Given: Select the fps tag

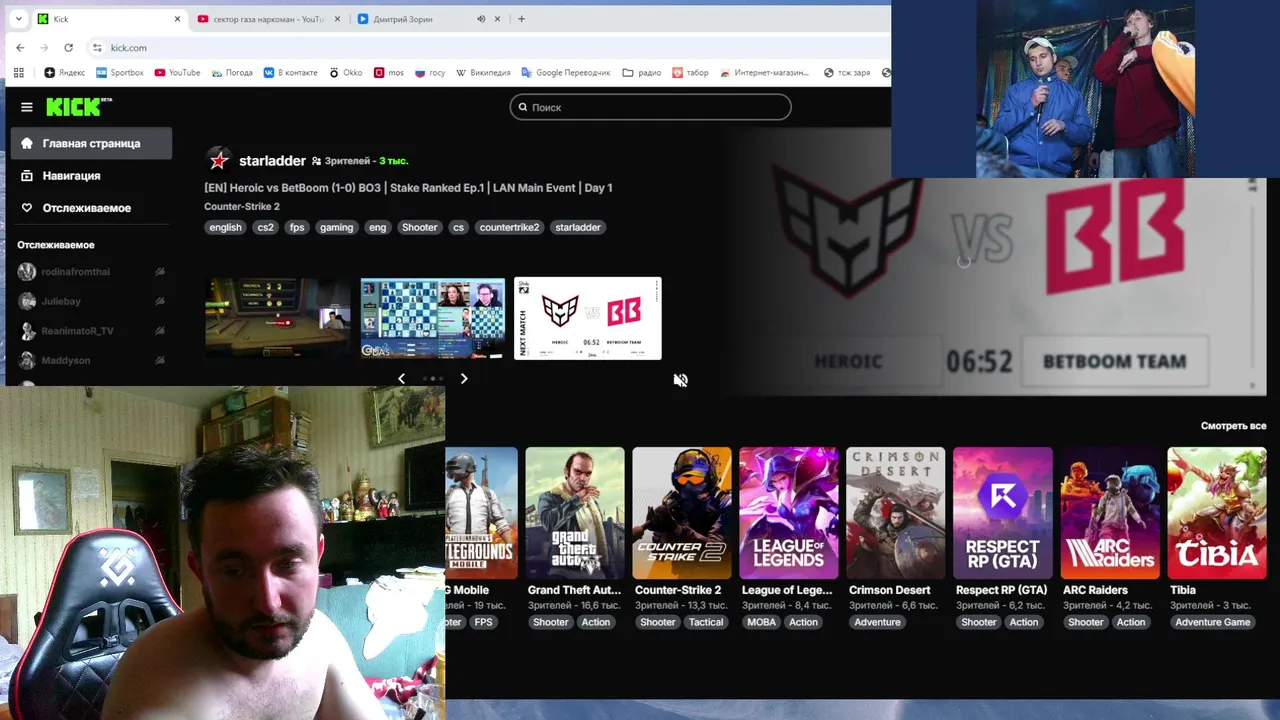Looking at the screenshot, I should (297, 227).
